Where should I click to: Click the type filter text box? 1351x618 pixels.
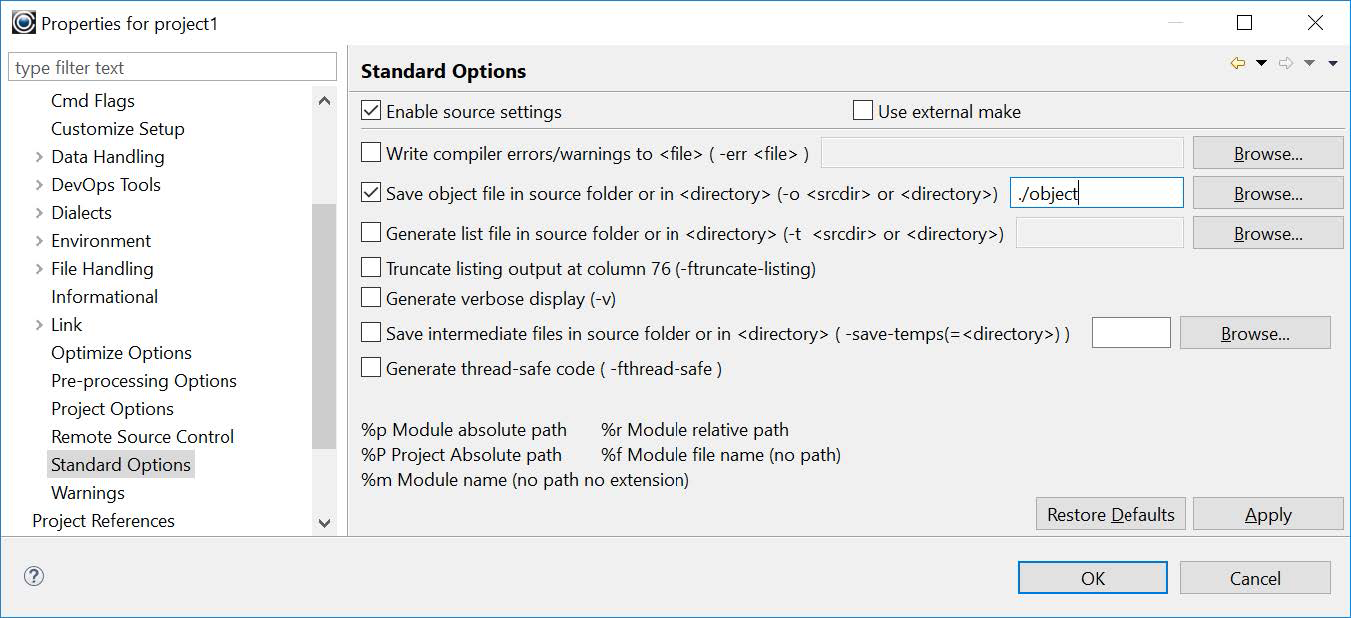point(172,68)
